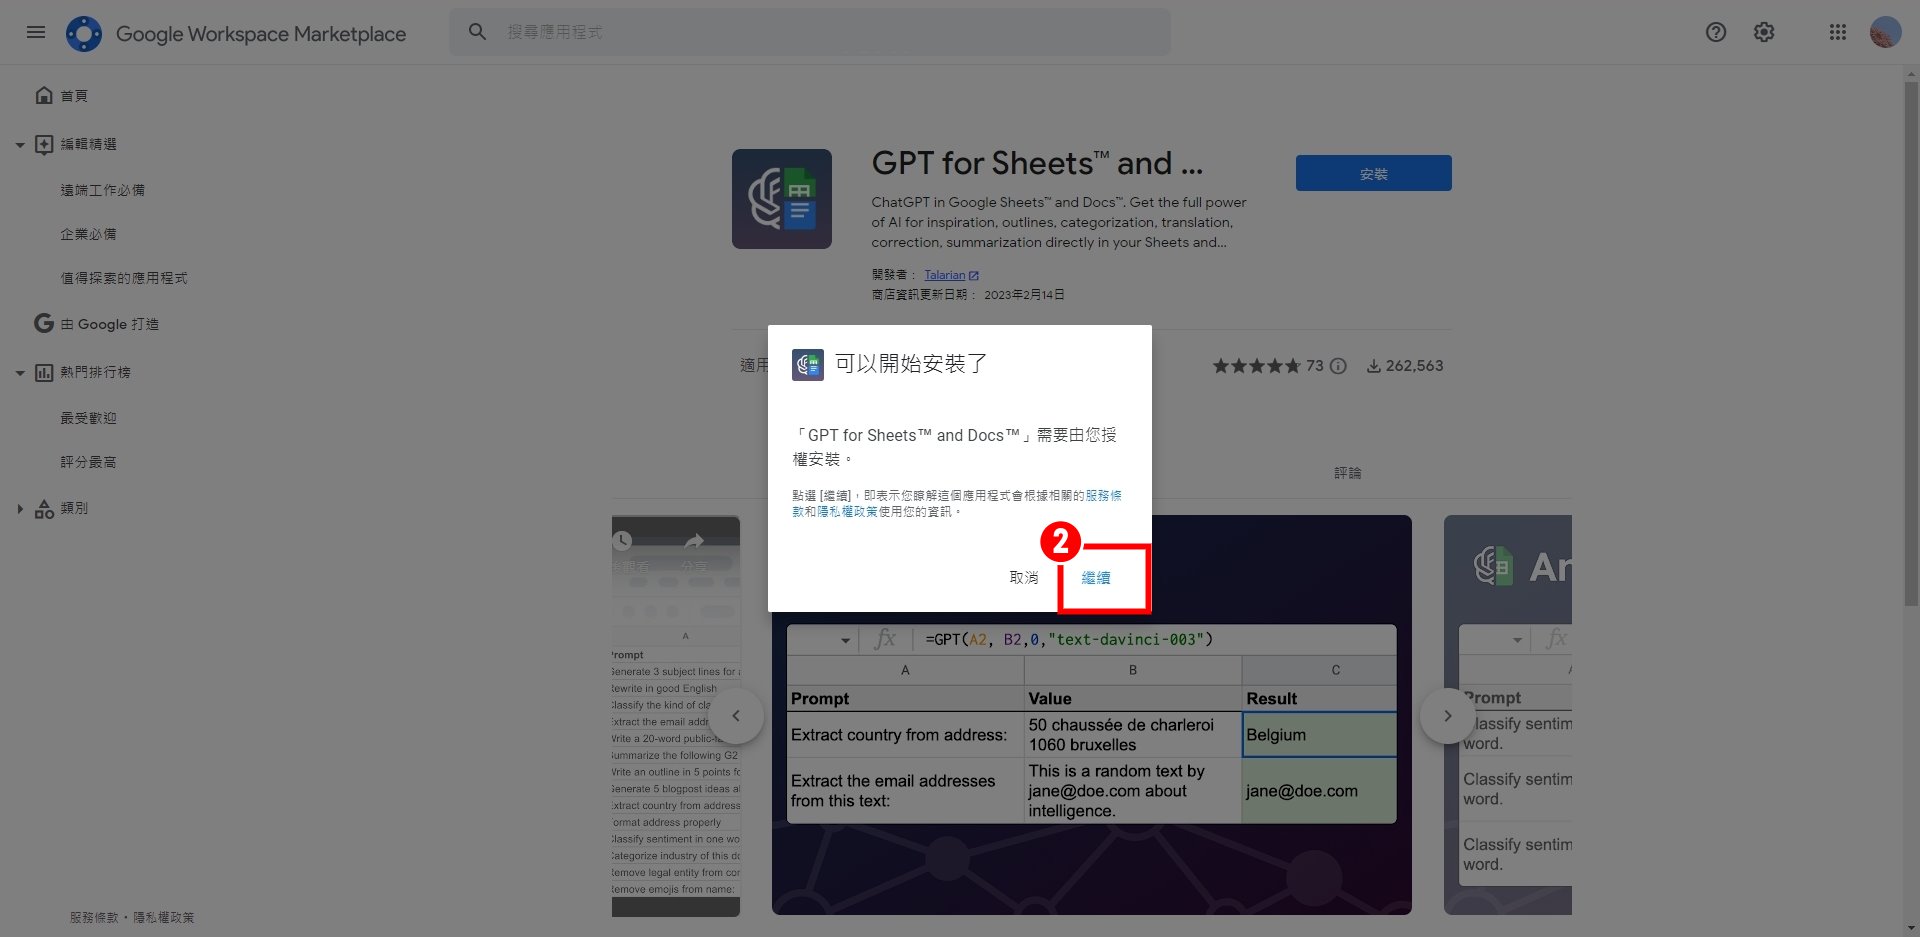Show previous screenshot with left arrow

(x=736, y=716)
